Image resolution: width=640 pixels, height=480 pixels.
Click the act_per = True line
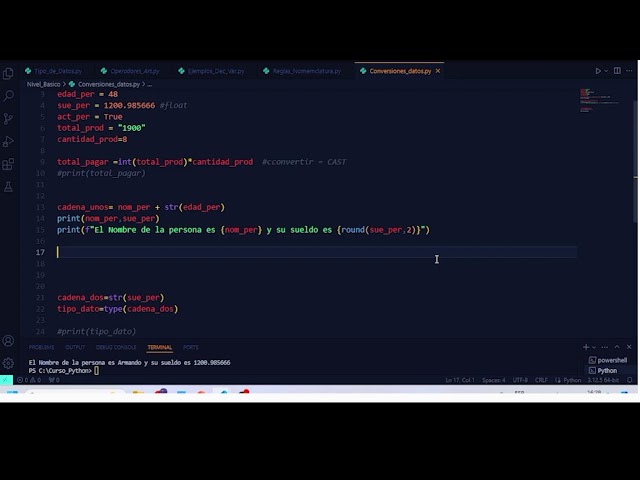(x=90, y=117)
